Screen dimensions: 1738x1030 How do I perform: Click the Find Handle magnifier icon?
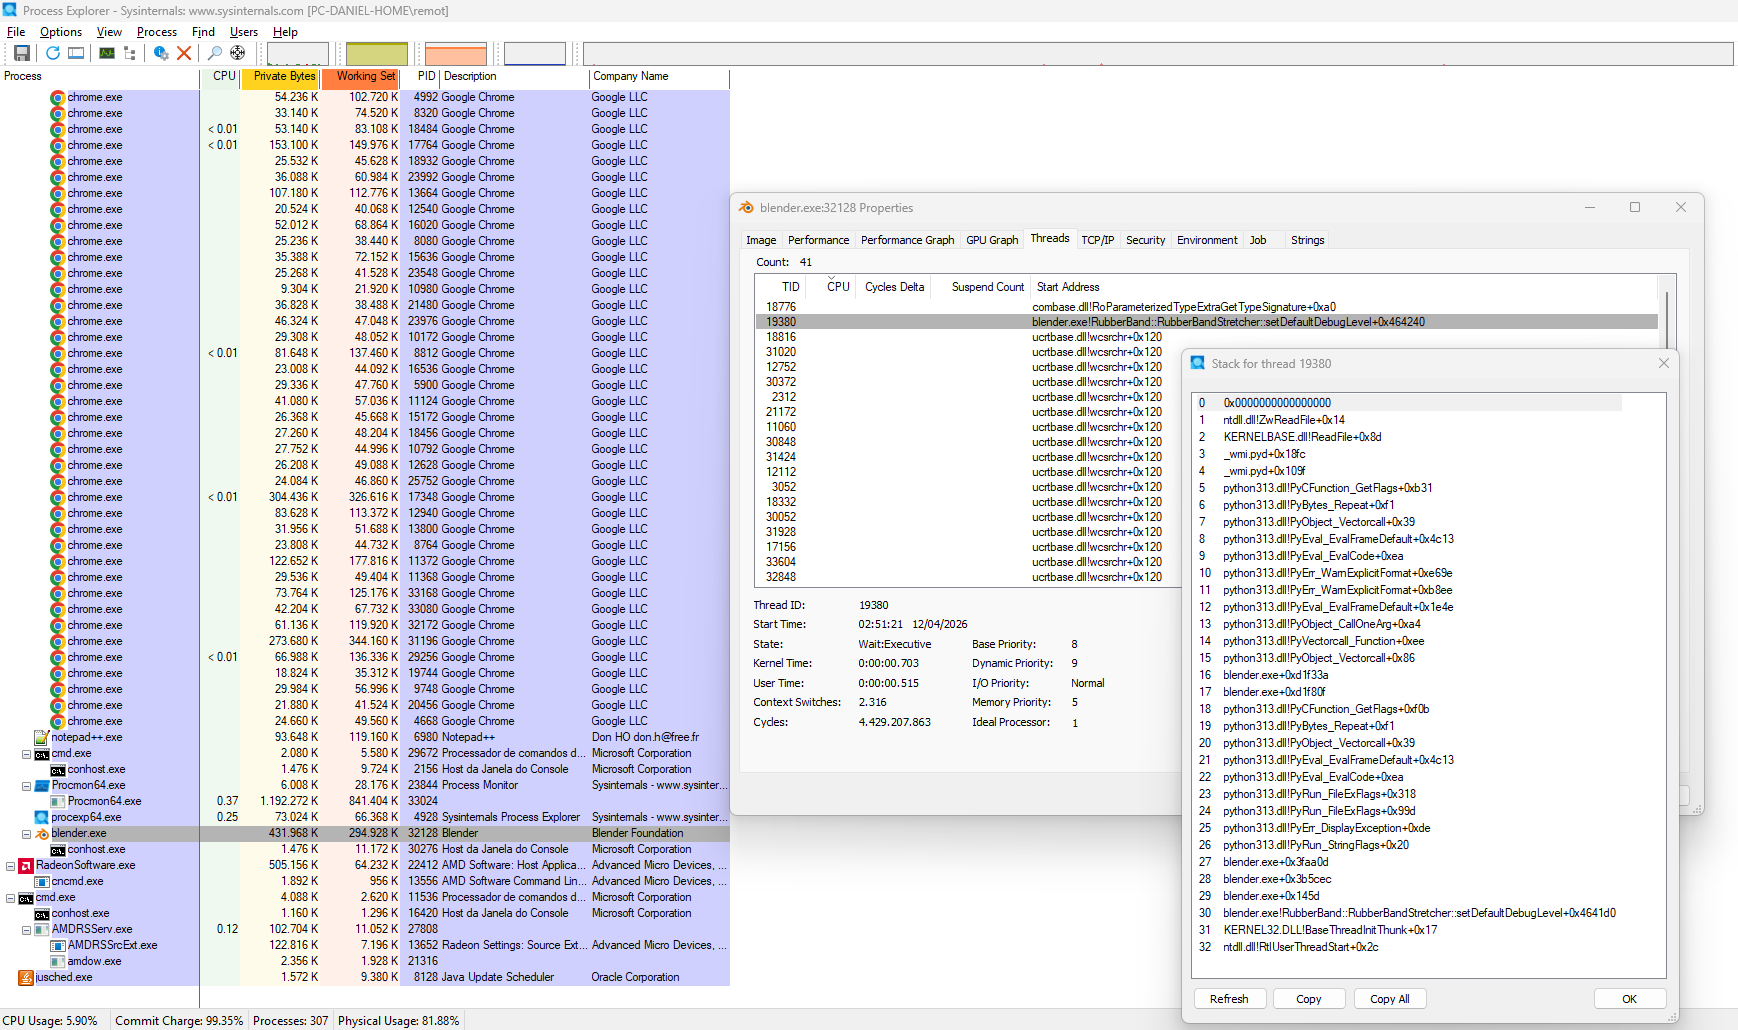214,53
